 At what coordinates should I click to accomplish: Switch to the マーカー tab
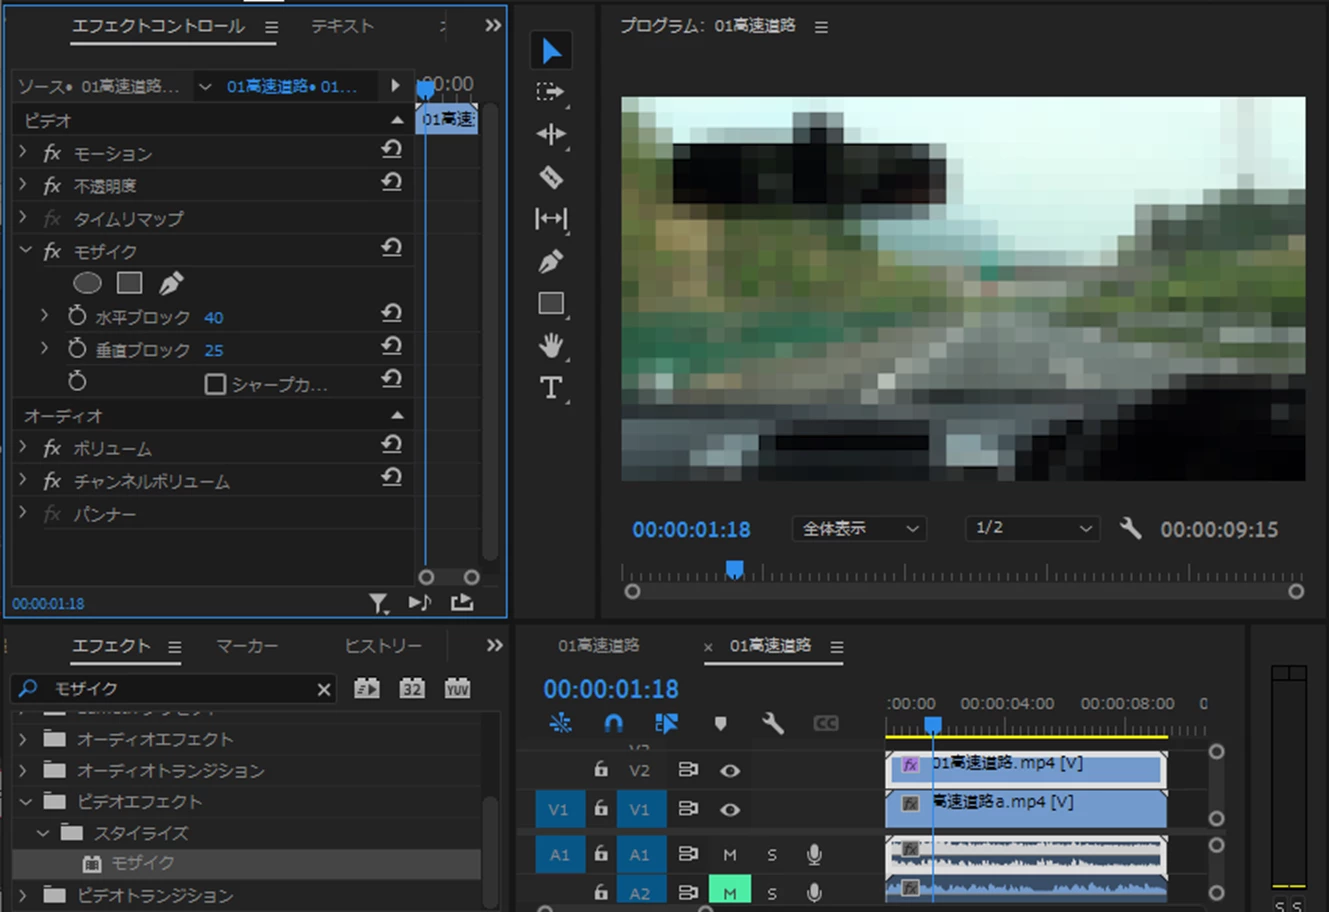pos(247,646)
